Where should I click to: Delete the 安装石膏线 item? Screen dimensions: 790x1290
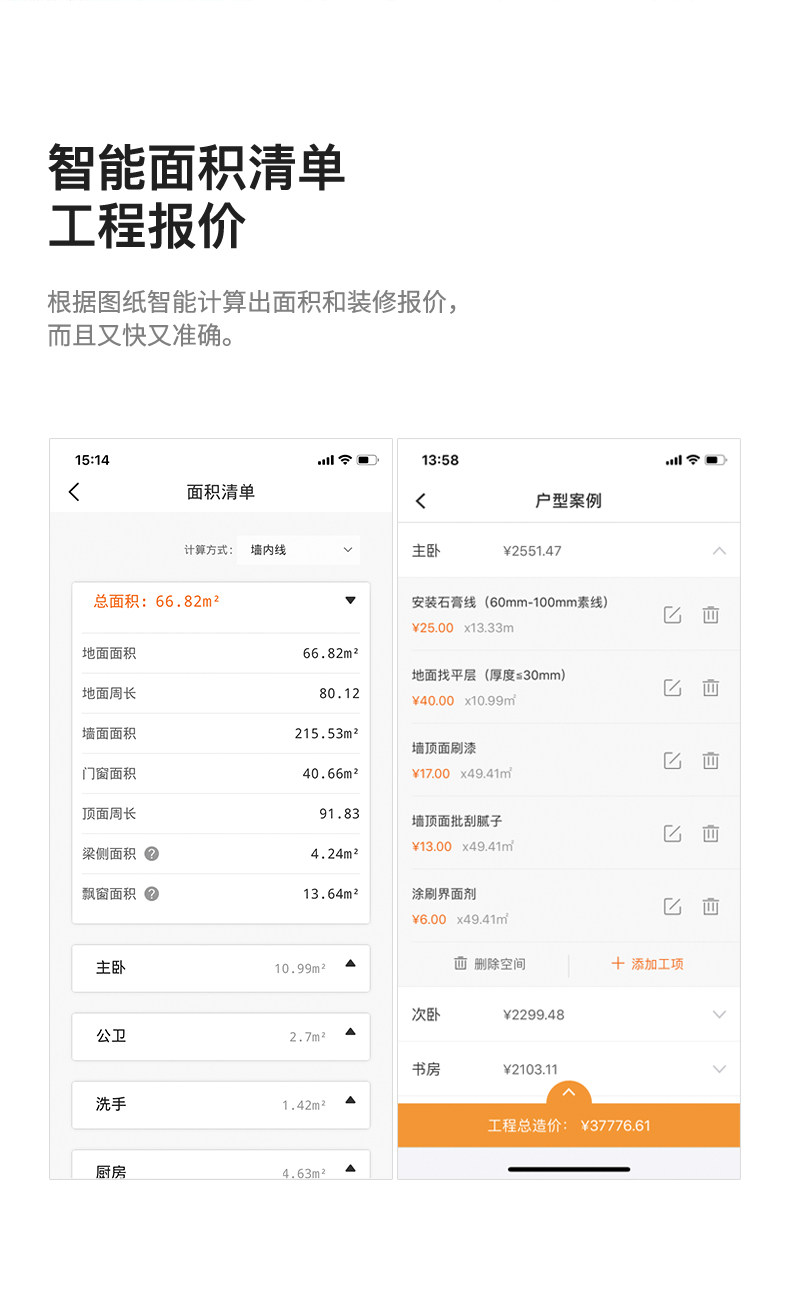710,615
